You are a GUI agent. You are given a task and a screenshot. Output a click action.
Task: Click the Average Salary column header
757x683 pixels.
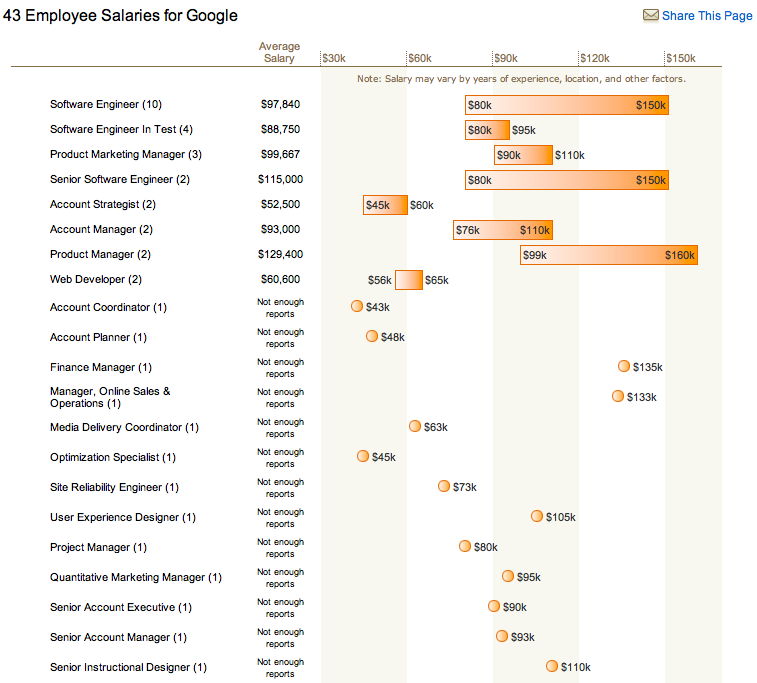point(279,53)
